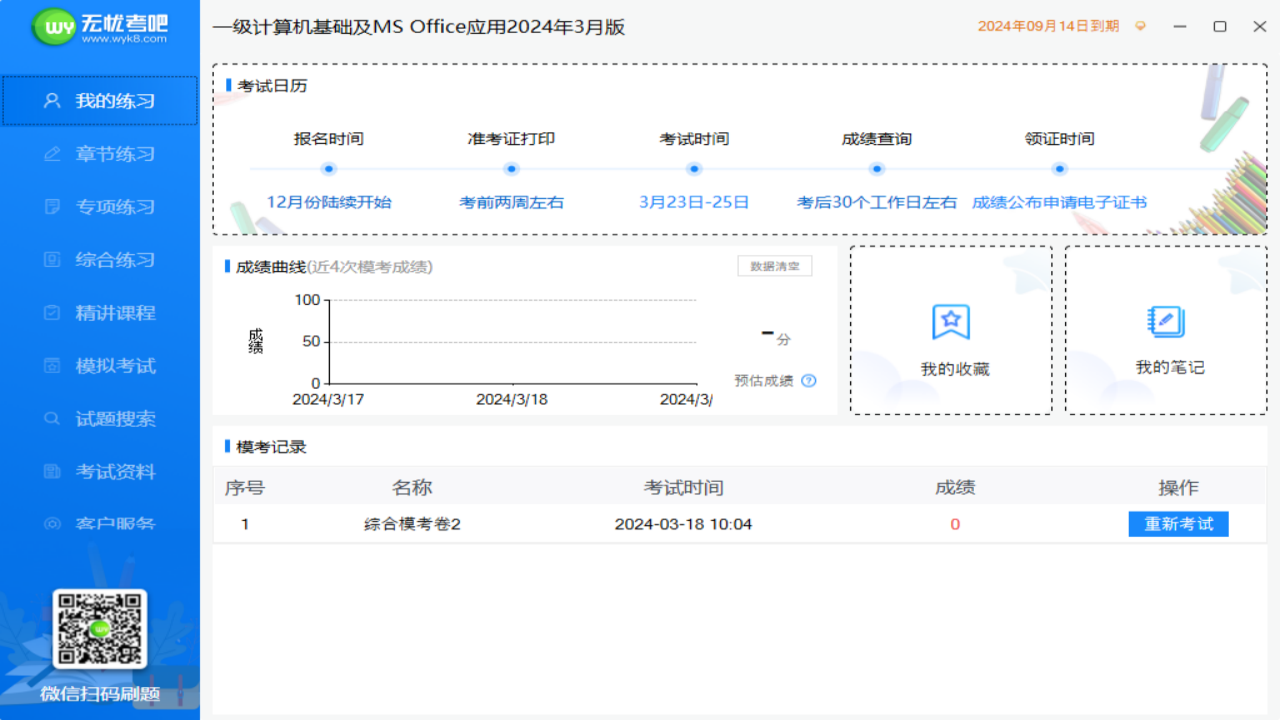
Task: Select the 综合模考卷2 record row
Action: tap(739, 524)
